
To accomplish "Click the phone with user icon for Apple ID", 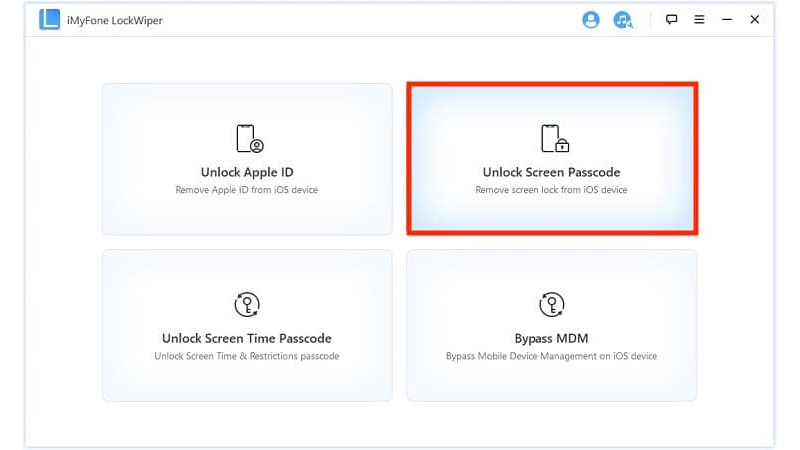I will click(x=250, y=138).
